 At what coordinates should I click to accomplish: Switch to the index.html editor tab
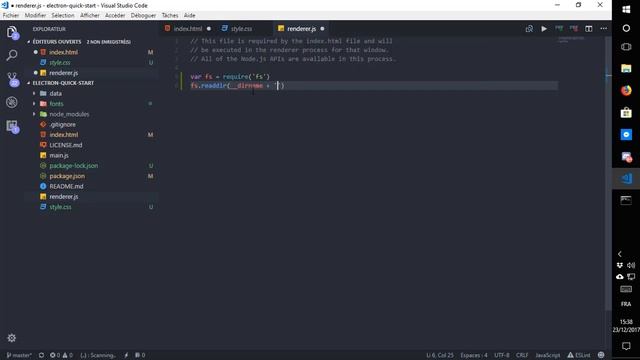pyautogui.click(x=187, y=29)
